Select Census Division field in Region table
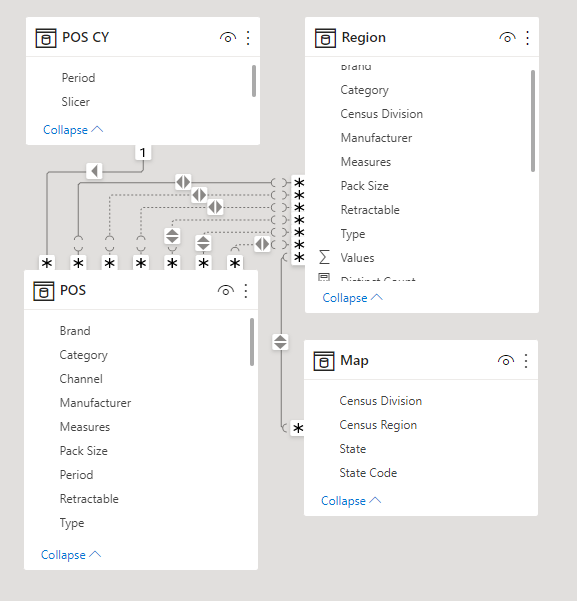This screenshot has width=577, height=601. coord(381,114)
